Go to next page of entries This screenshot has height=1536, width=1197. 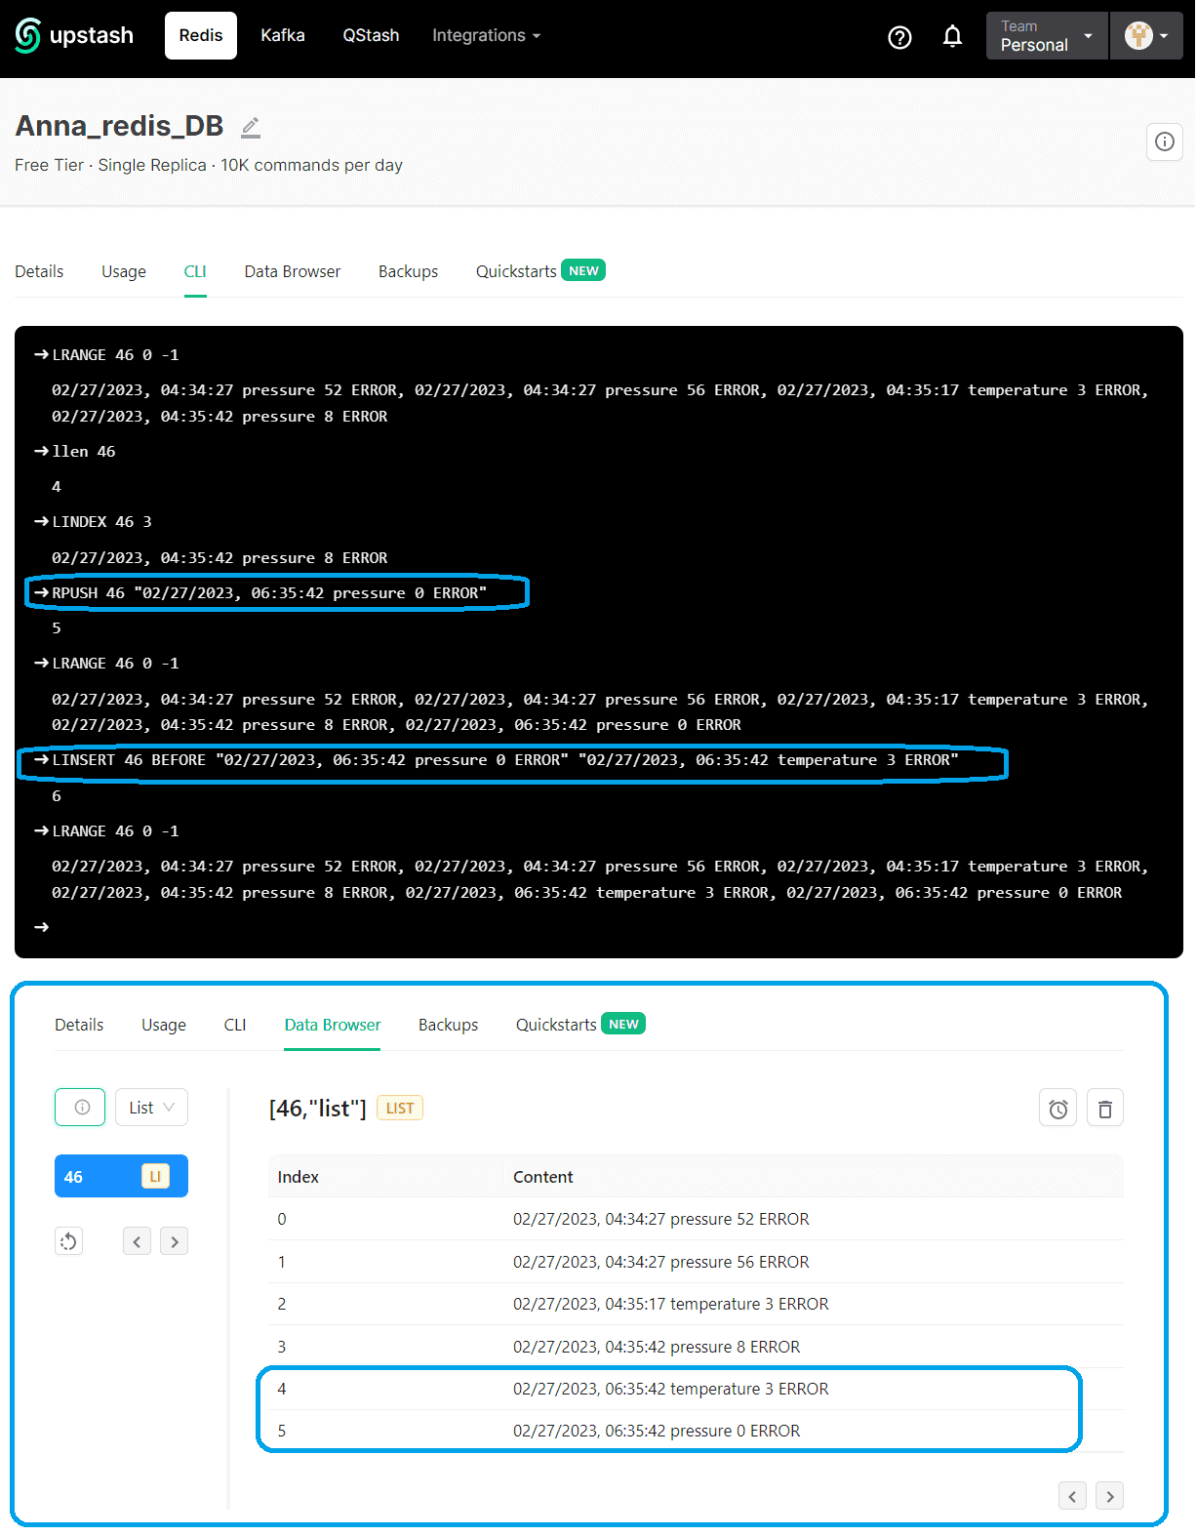tap(1109, 1496)
